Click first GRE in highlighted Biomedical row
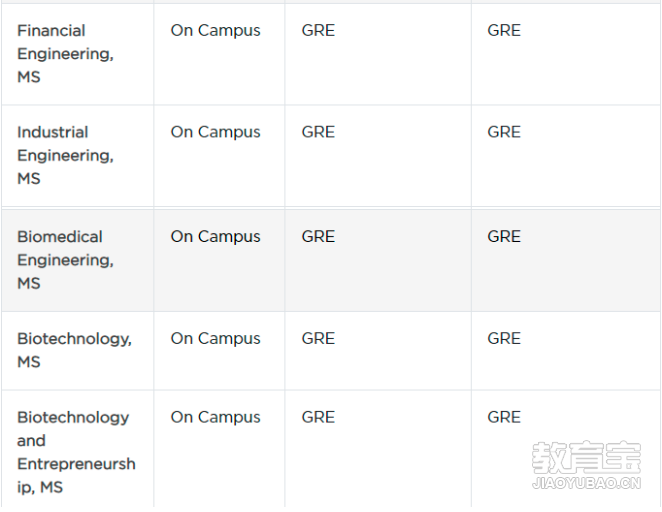Viewport: 662px width, 512px height. click(318, 236)
